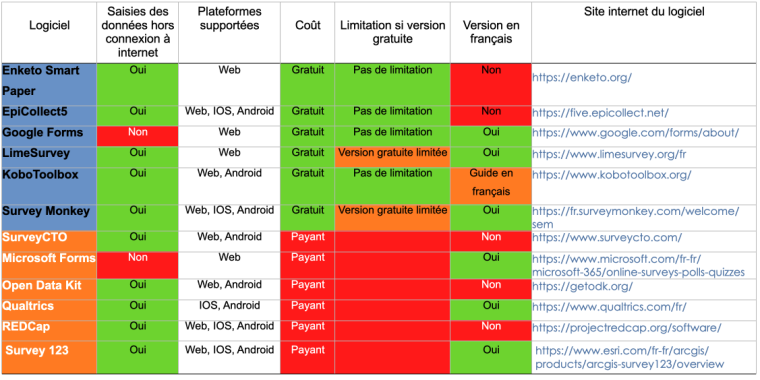
Task: Select the Enketo Smart Paper row header
Action: [x=48, y=83]
